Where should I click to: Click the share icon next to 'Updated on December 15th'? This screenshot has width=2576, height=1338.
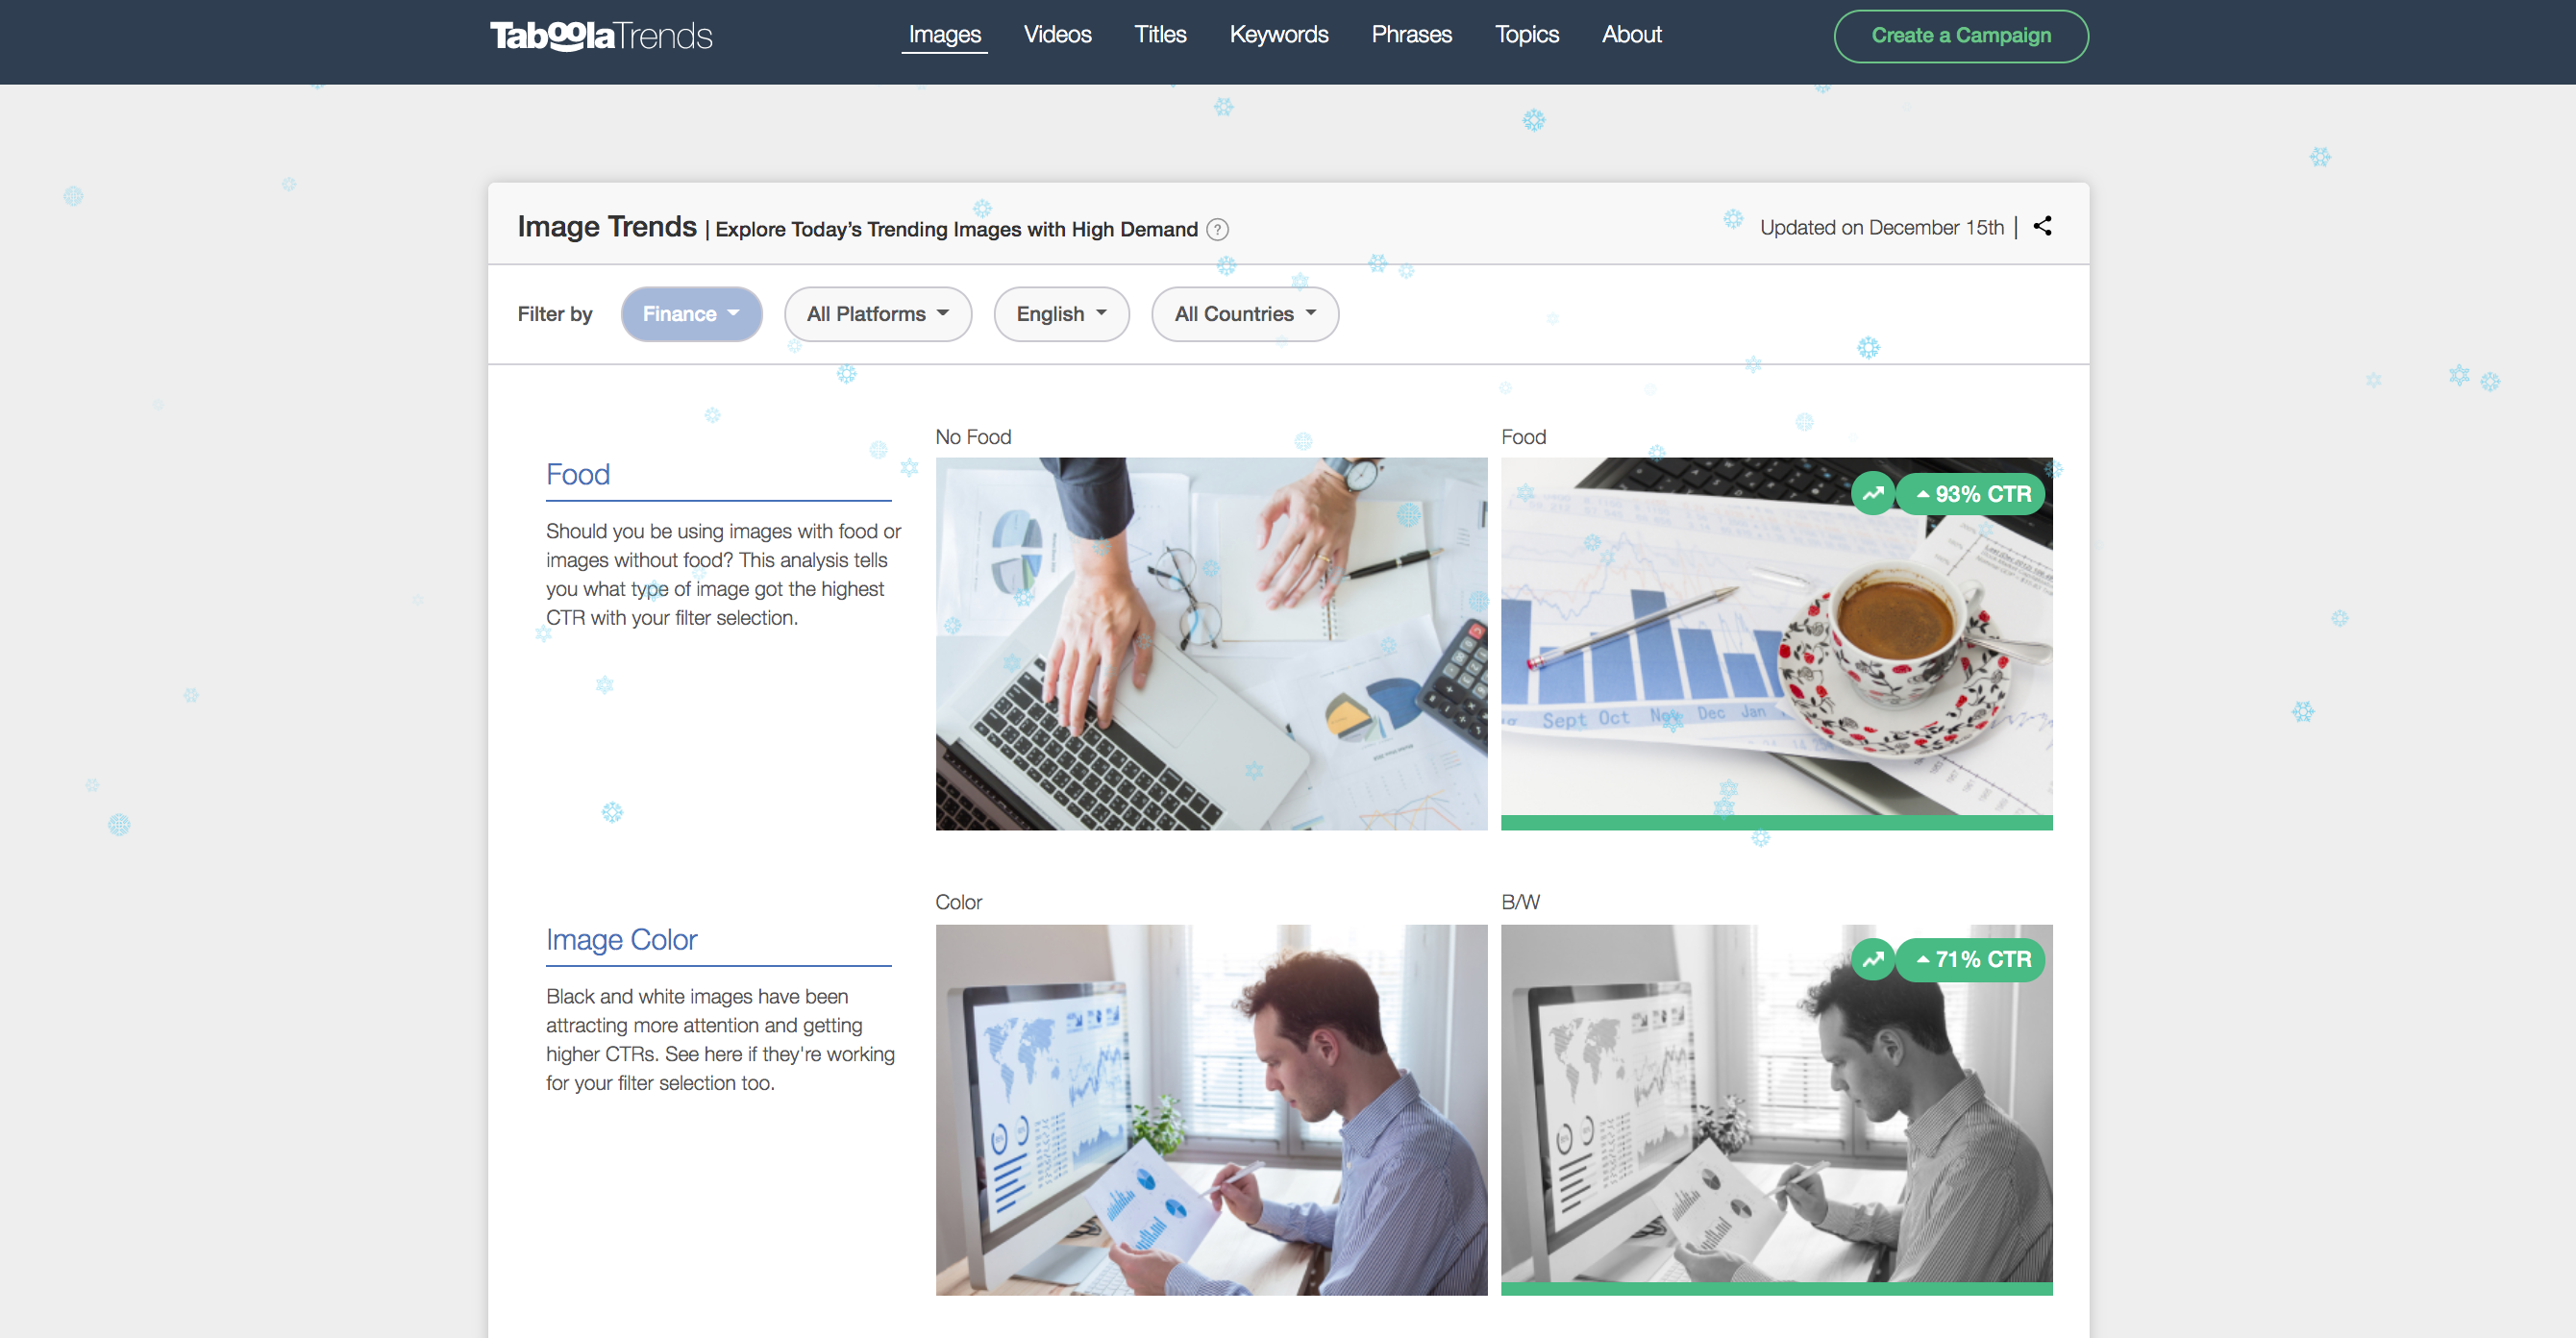coord(2044,225)
